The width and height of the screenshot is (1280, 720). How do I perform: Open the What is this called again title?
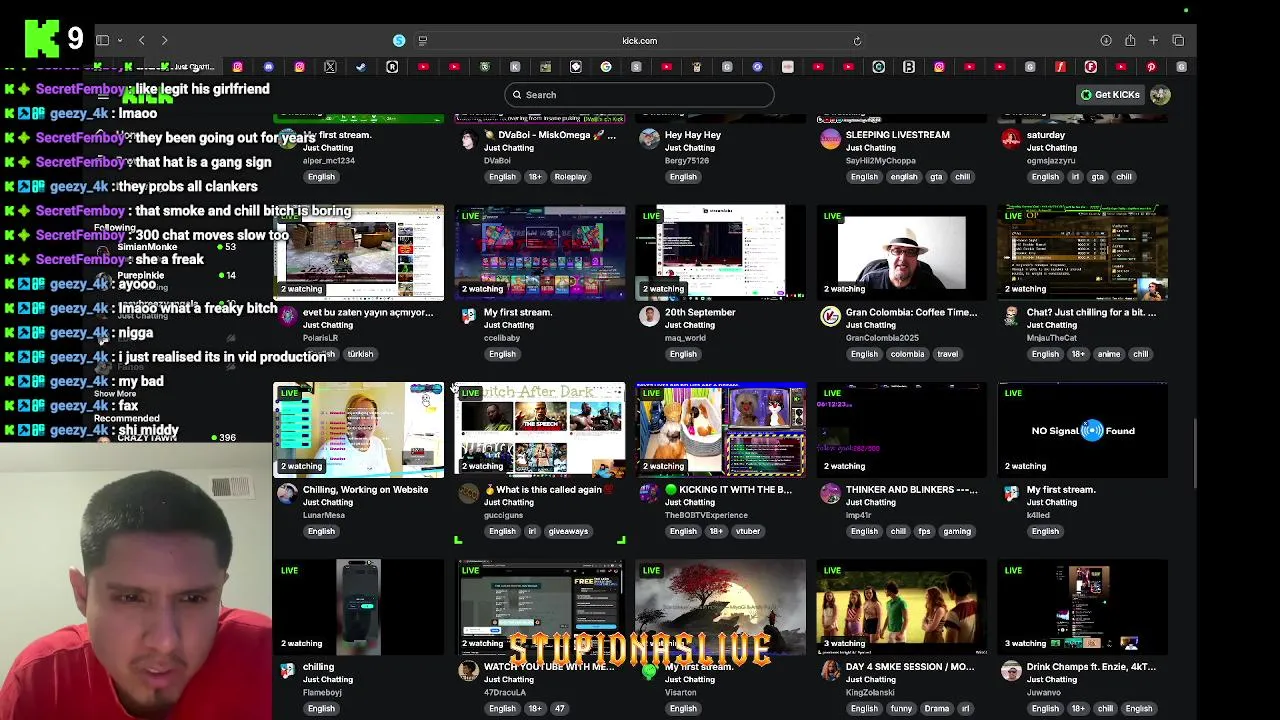[549, 490]
